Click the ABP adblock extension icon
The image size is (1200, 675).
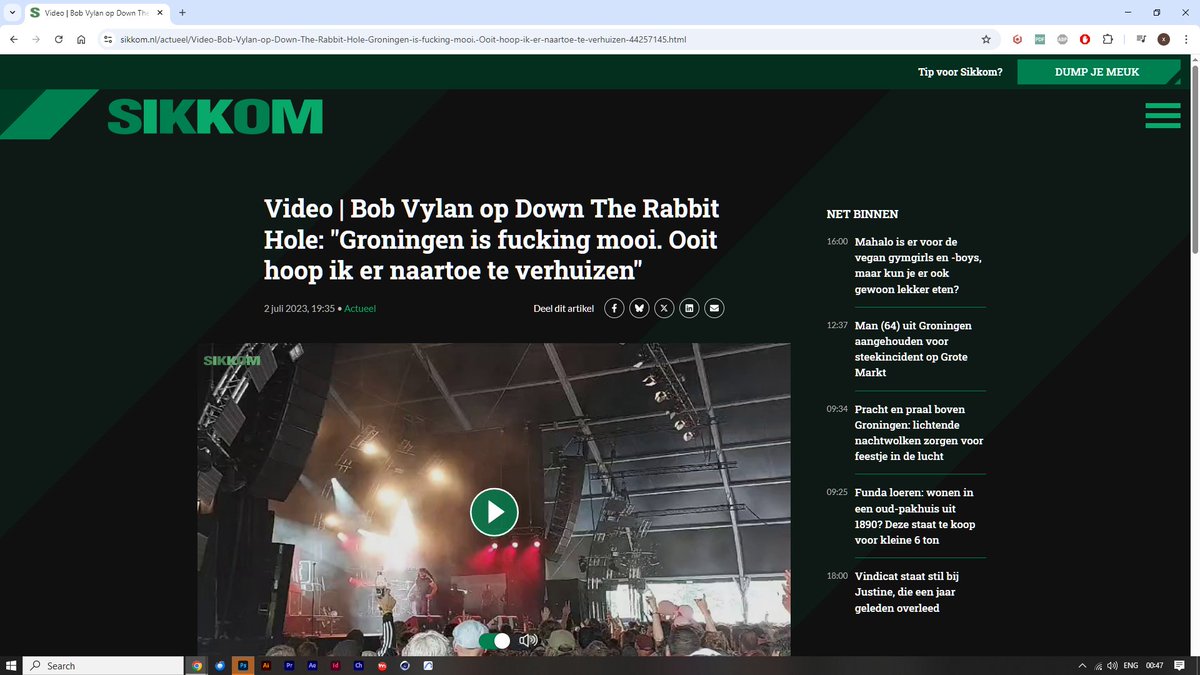click(1063, 40)
